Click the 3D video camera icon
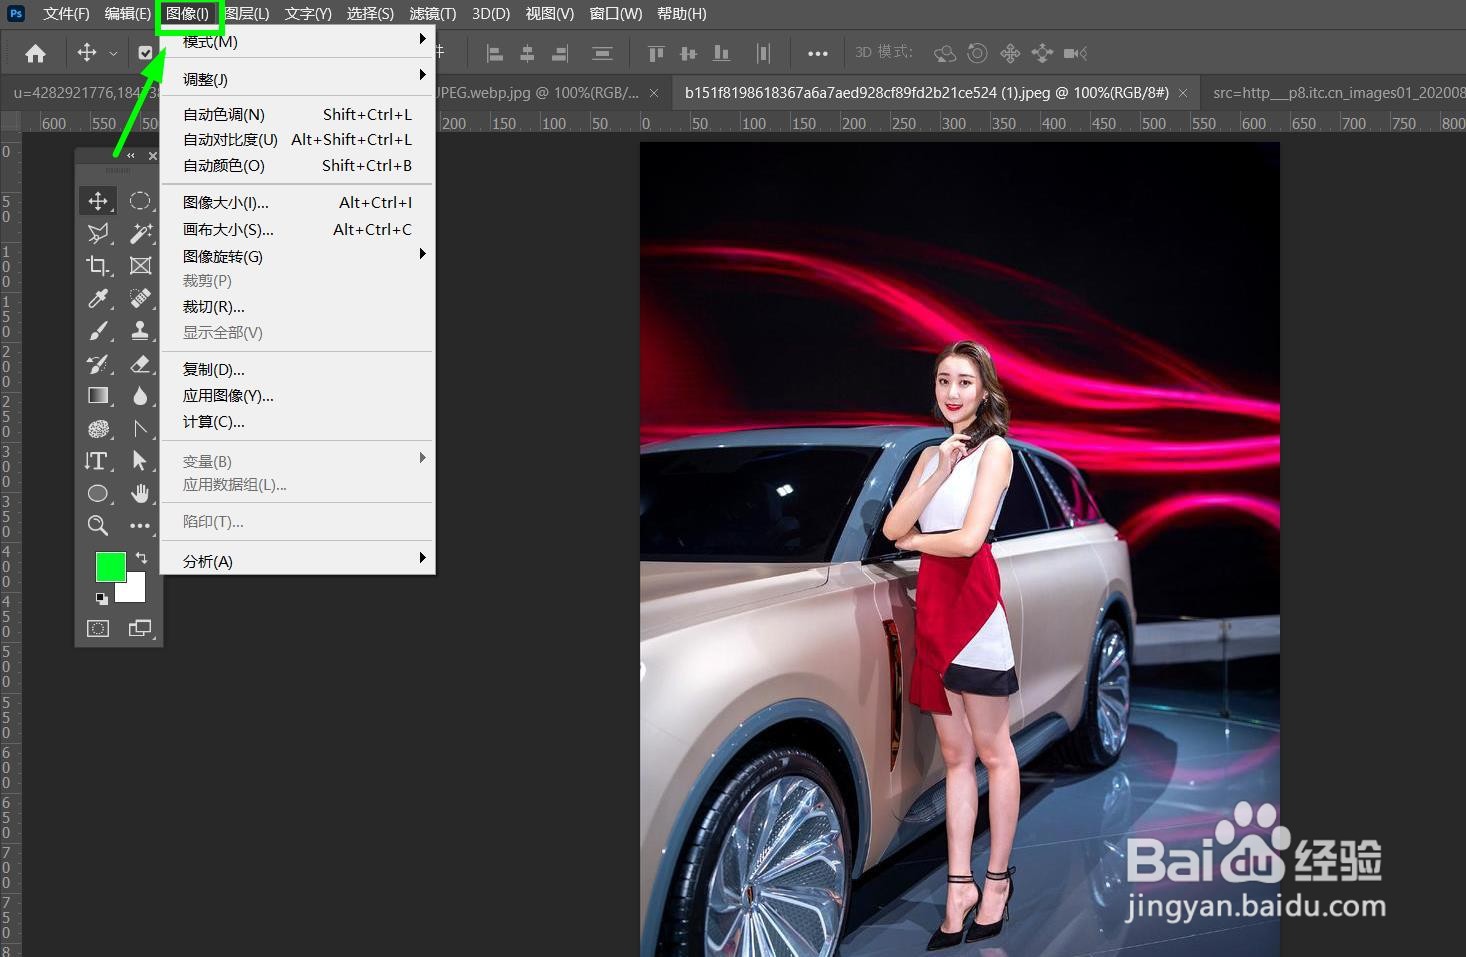This screenshot has width=1466, height=957. (1075, 53)
